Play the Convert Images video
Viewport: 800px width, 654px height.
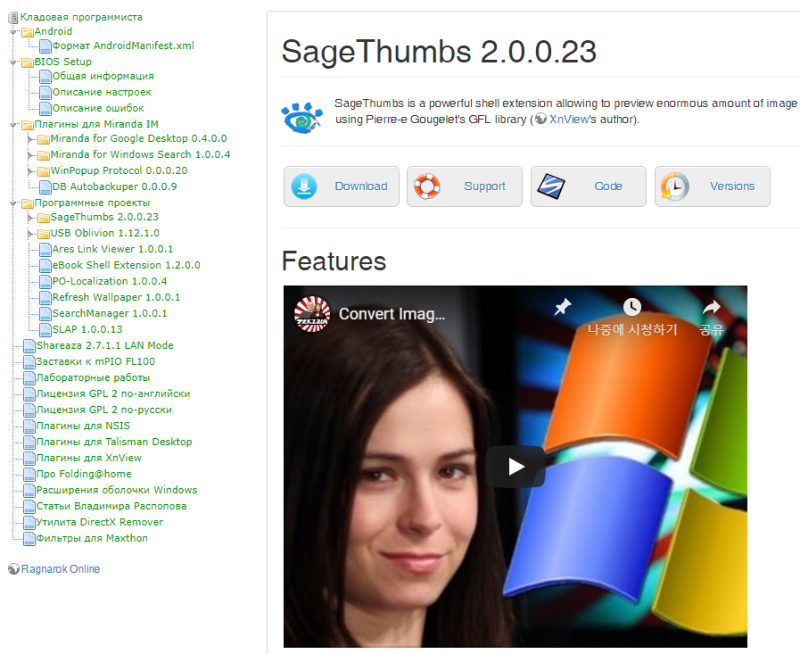515,466
